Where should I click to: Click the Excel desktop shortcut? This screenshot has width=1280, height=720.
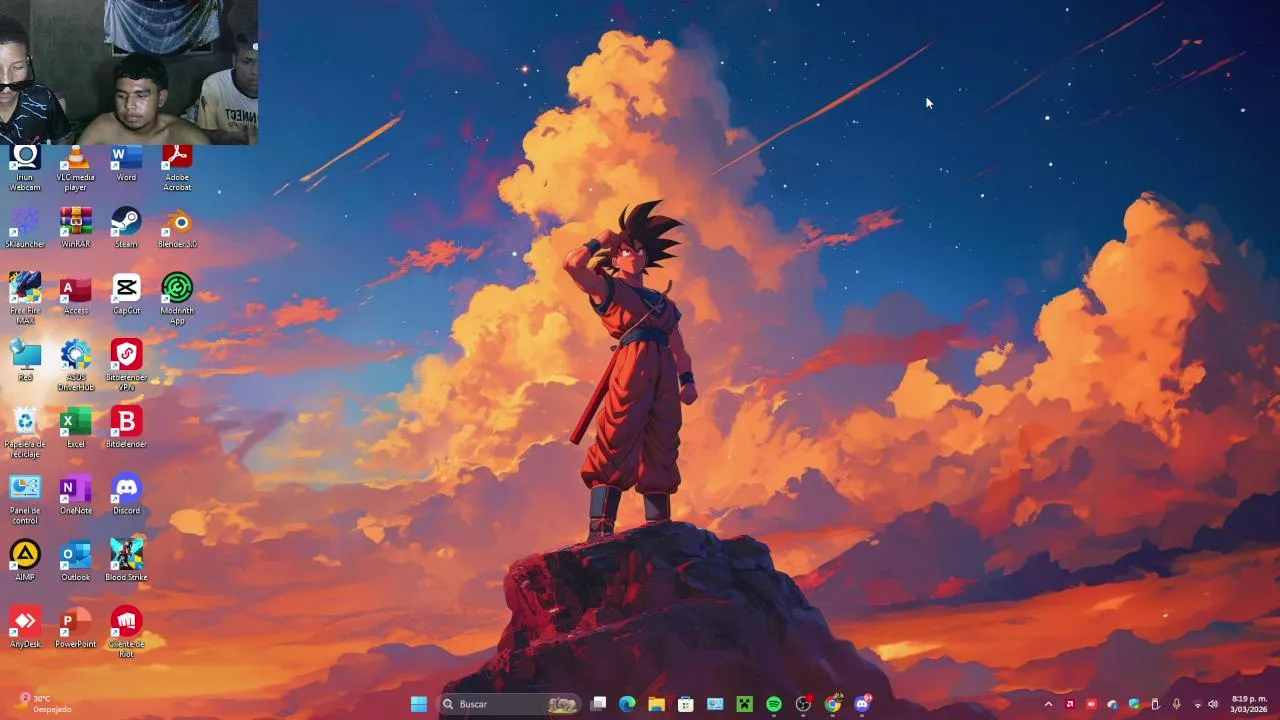tap(76, 428)
